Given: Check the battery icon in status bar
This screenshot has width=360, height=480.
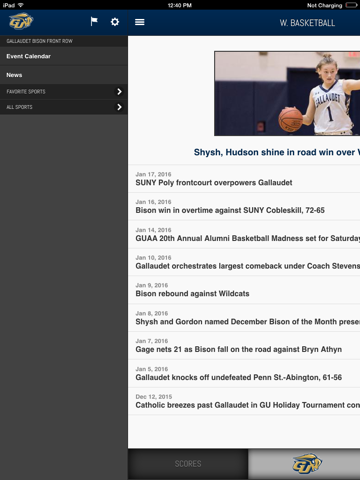Looking at the screenshot, I should click(x=351, y=5).
